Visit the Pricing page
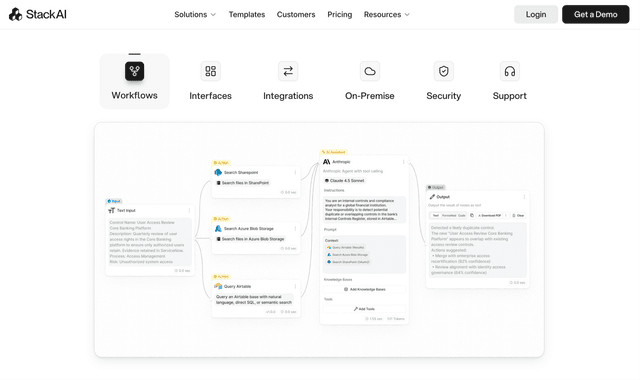 coord(340,14)
